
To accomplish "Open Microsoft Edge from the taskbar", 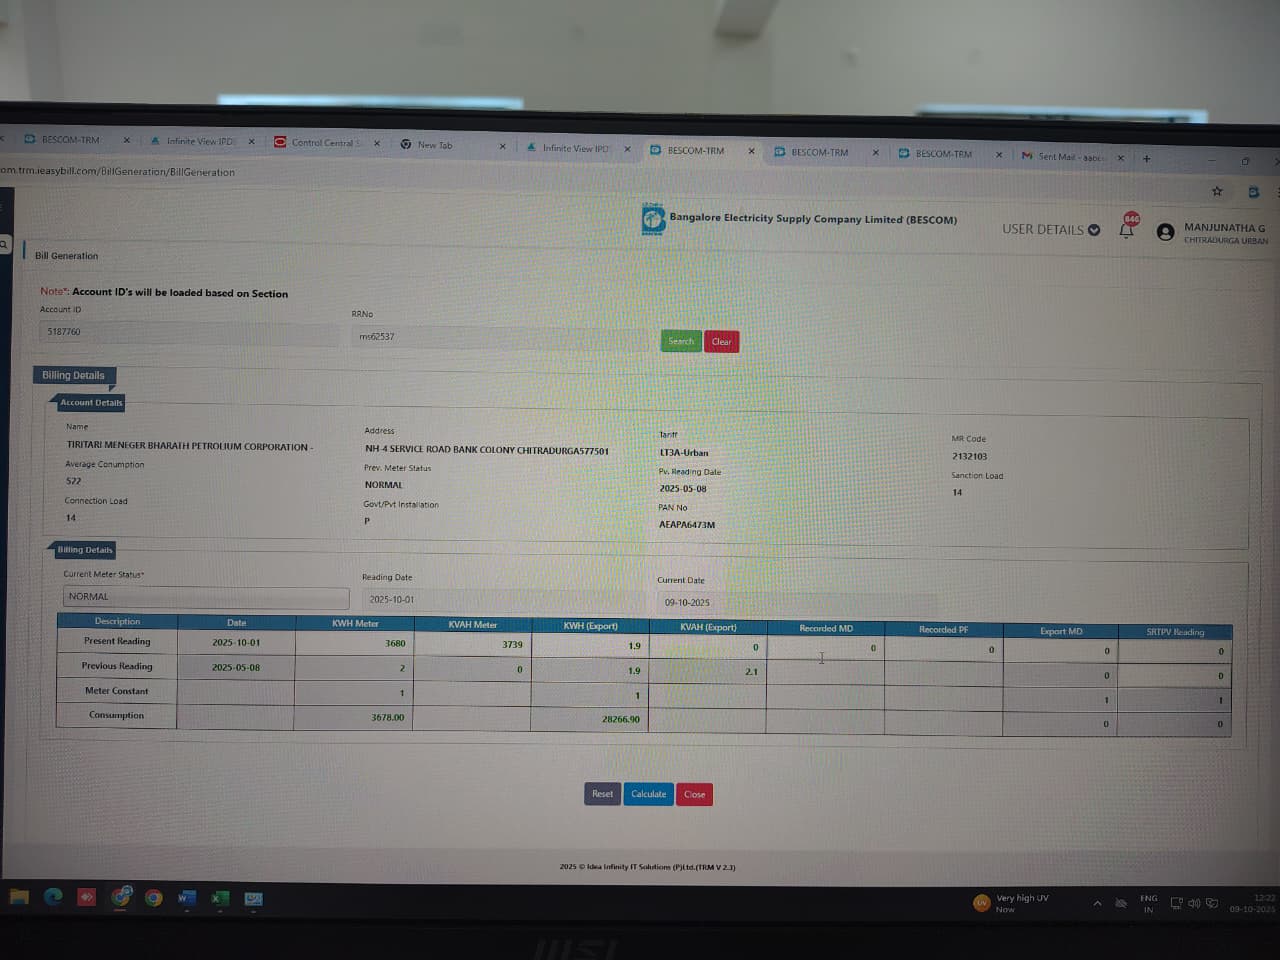I will pos(53,897).
